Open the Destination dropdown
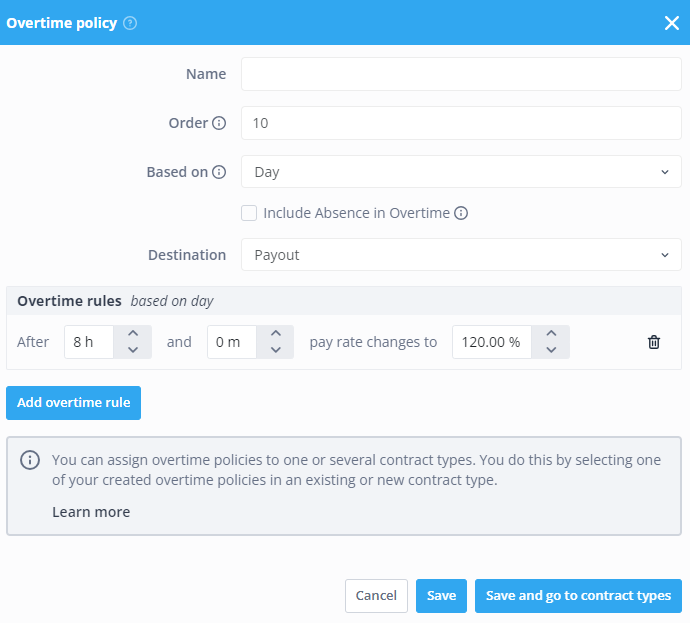The width and height of the screenshot is (690, 623). 461,255
